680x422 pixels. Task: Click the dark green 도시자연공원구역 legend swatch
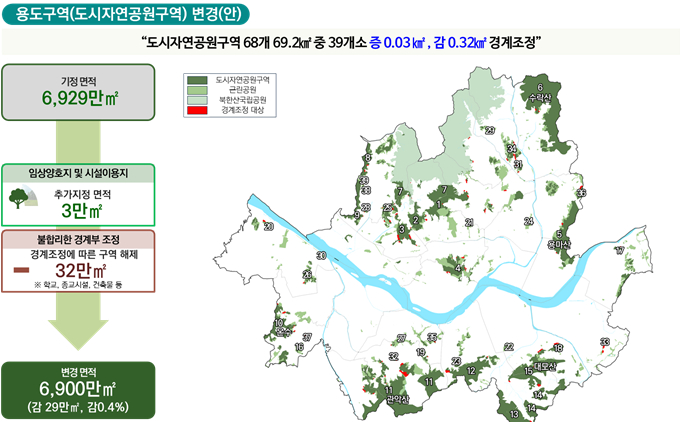point(197,78)
